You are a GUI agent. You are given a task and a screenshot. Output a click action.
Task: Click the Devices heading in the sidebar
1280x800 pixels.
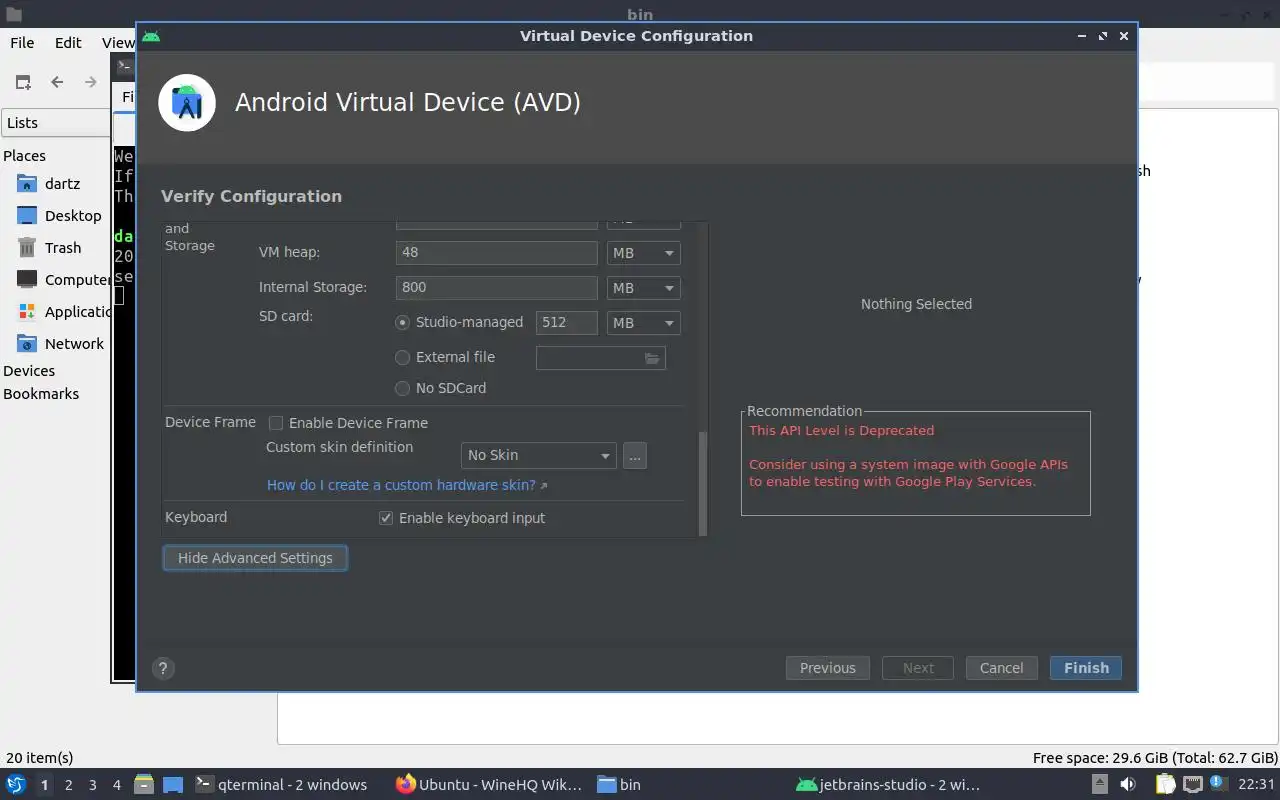click(29, 371)
